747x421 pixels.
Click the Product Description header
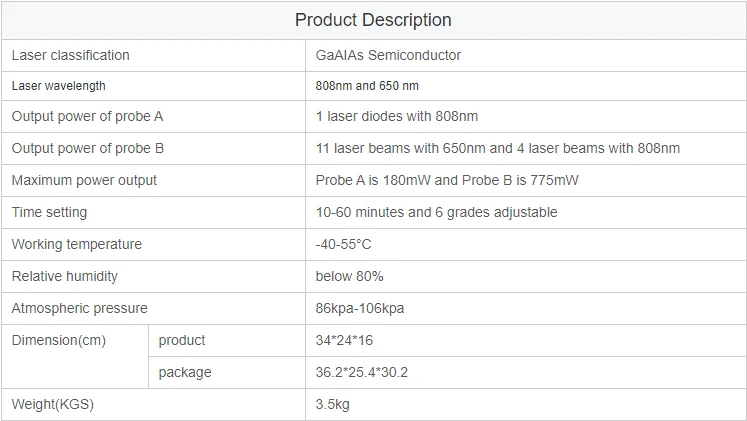[x=373, y=20]
